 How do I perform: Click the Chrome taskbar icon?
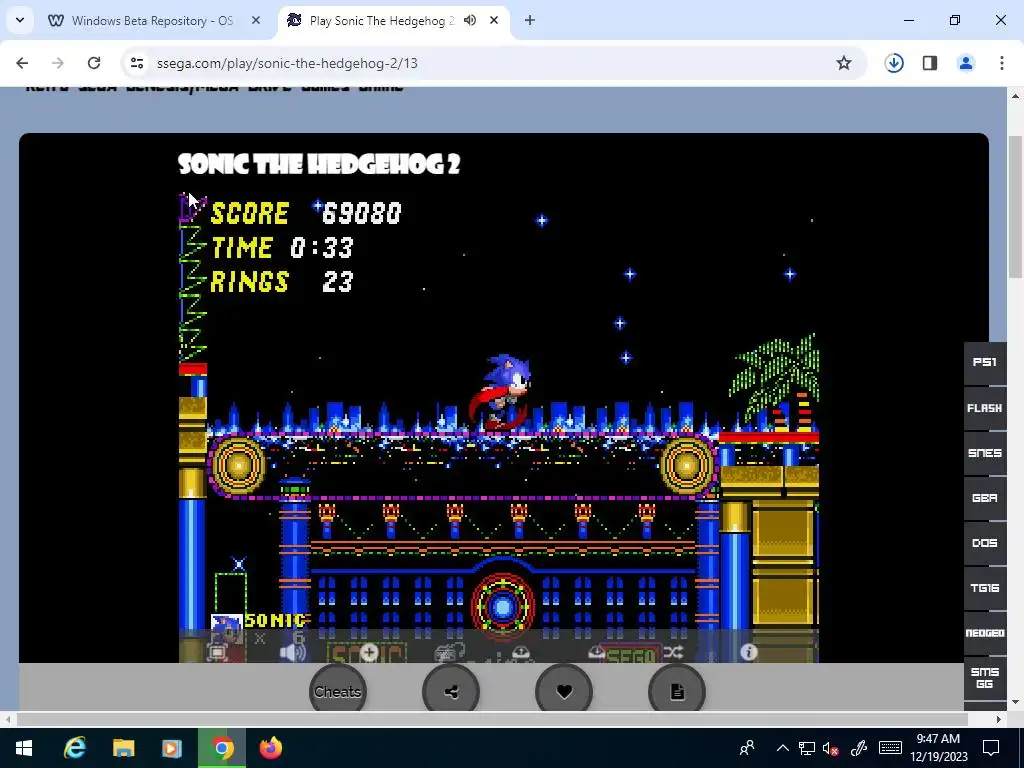coord(221,748)
